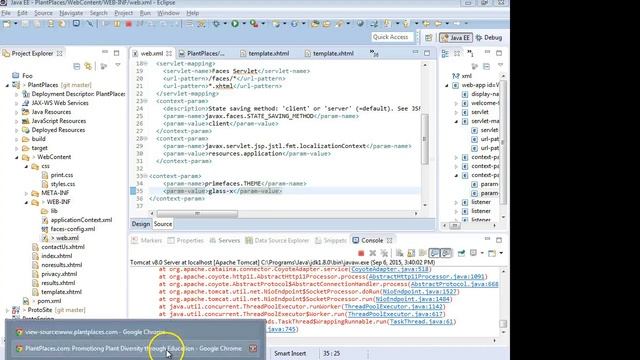Open the CoyoteAdapter.java:518 stack trace link

[389, 269]
